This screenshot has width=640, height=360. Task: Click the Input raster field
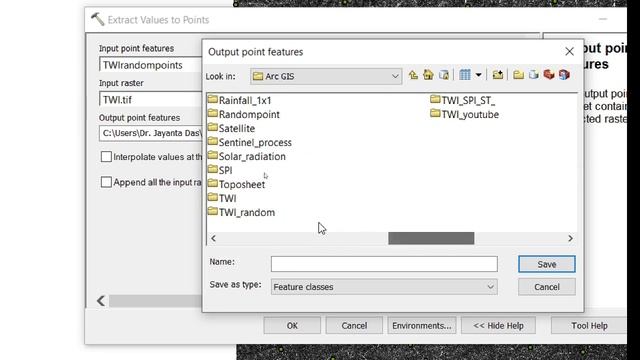[x=151, y=100]
